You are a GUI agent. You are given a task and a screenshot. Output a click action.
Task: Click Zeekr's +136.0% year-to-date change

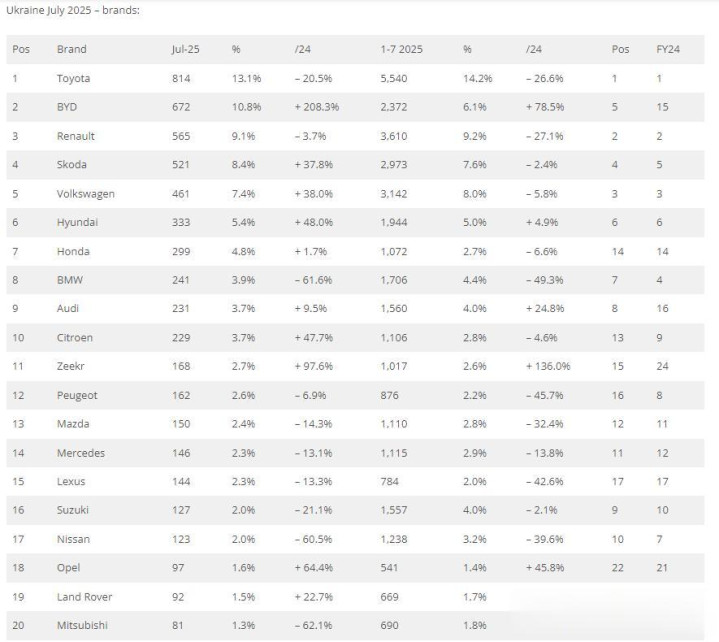548,366
